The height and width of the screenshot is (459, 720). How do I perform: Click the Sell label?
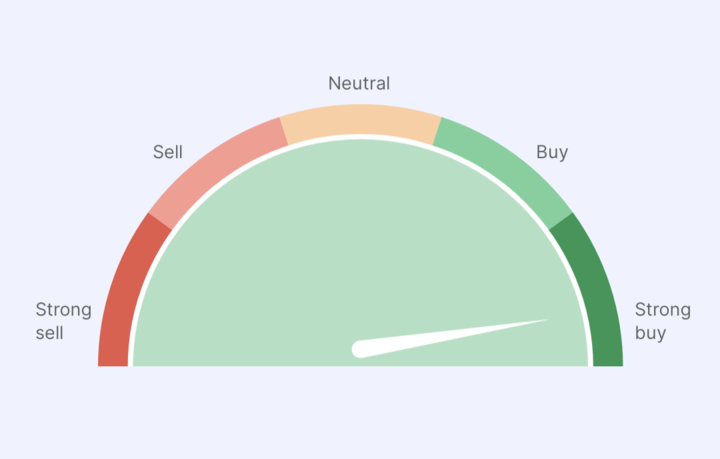tap(168, 152)
